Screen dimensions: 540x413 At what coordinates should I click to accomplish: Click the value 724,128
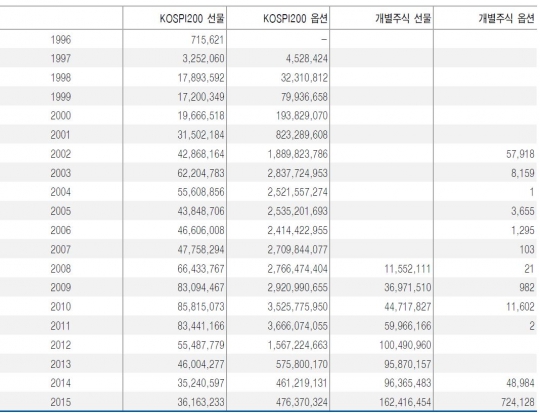pos(518,402)
